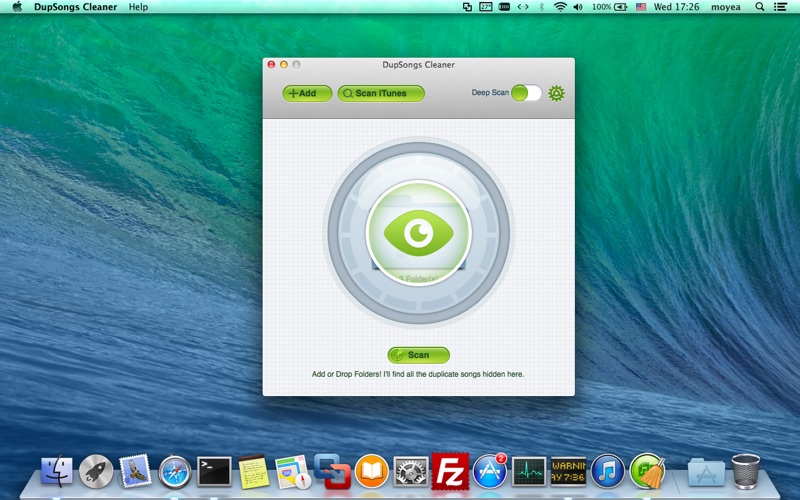The image size is (800, 500).
Task: Close the DupSongs Cleaner window
Action: 271,64
